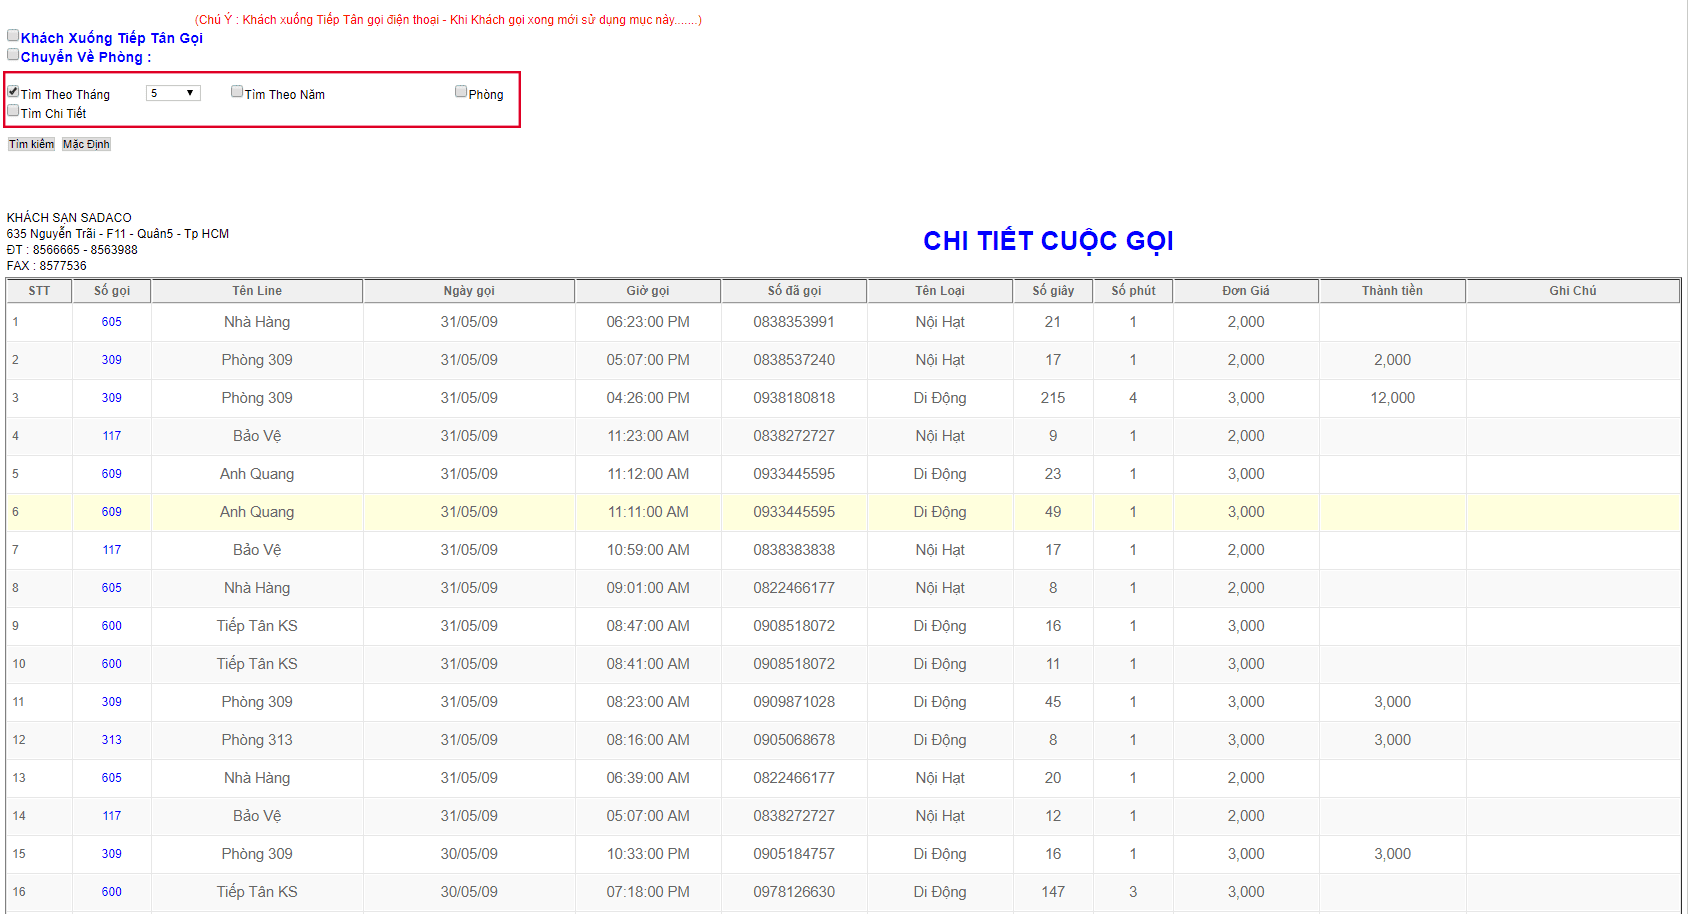Select the Số giây column header
This screenshot has width=1689, height=914.
point(1053,291)
